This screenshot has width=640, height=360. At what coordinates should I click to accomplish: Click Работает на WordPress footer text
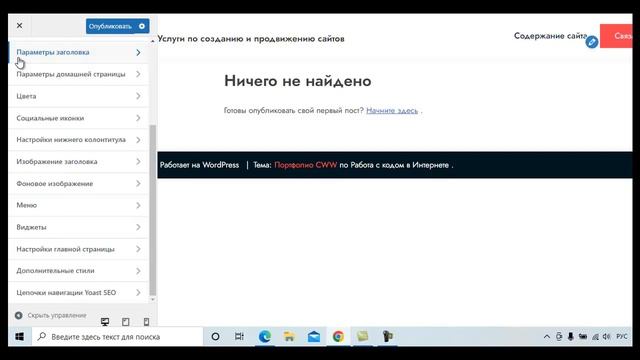pyautogui.click(x=199, y=165)
